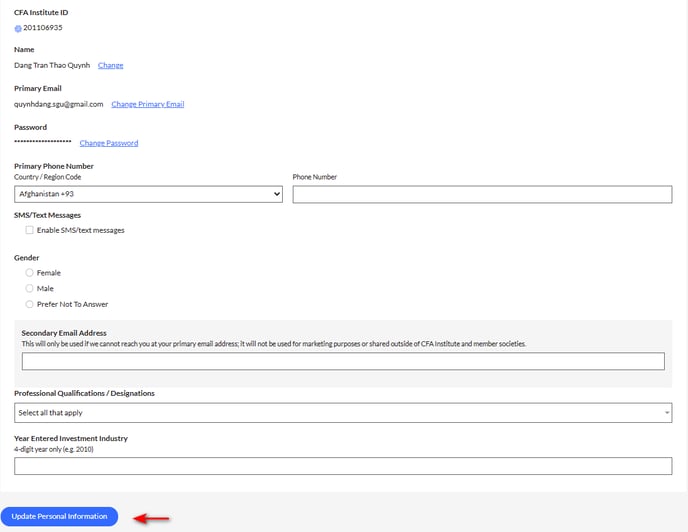Click the red arrow beside the Update button
This screenshot has height=532, width=688.
(151, 518)
